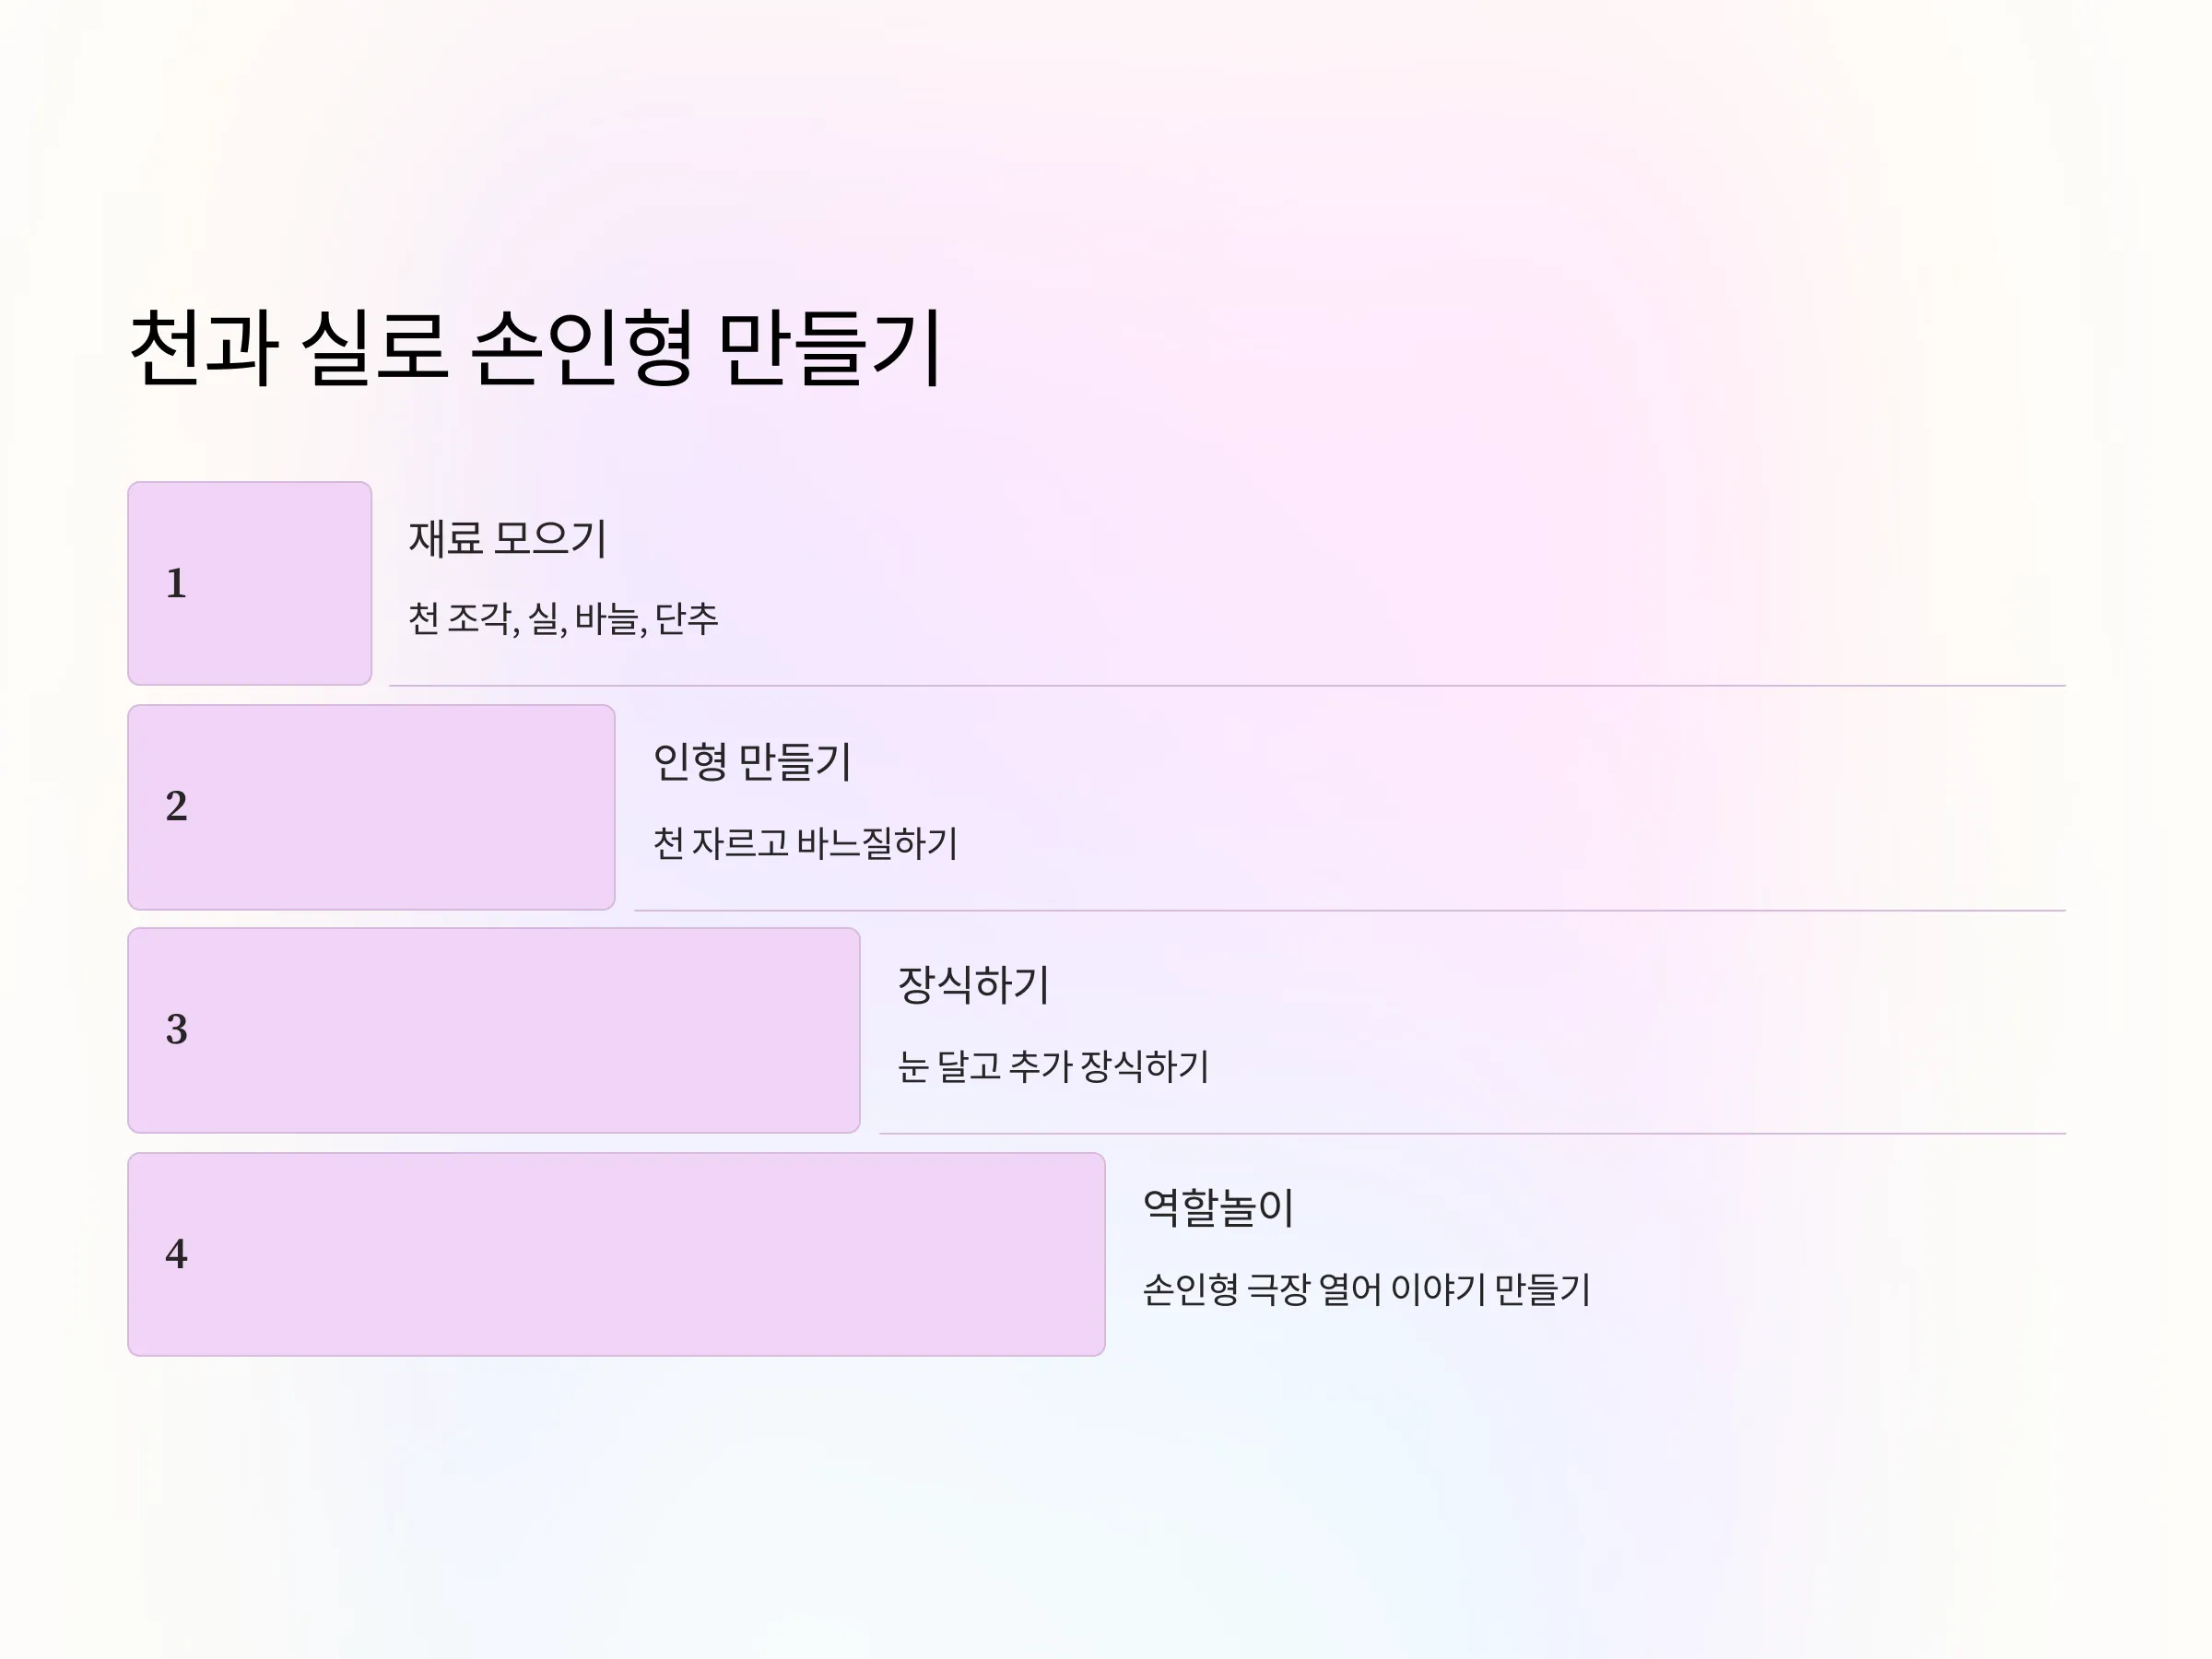Click the divider line under 인형 만들기 section
The image size is (2212, 1659).
pos(1350,910)
